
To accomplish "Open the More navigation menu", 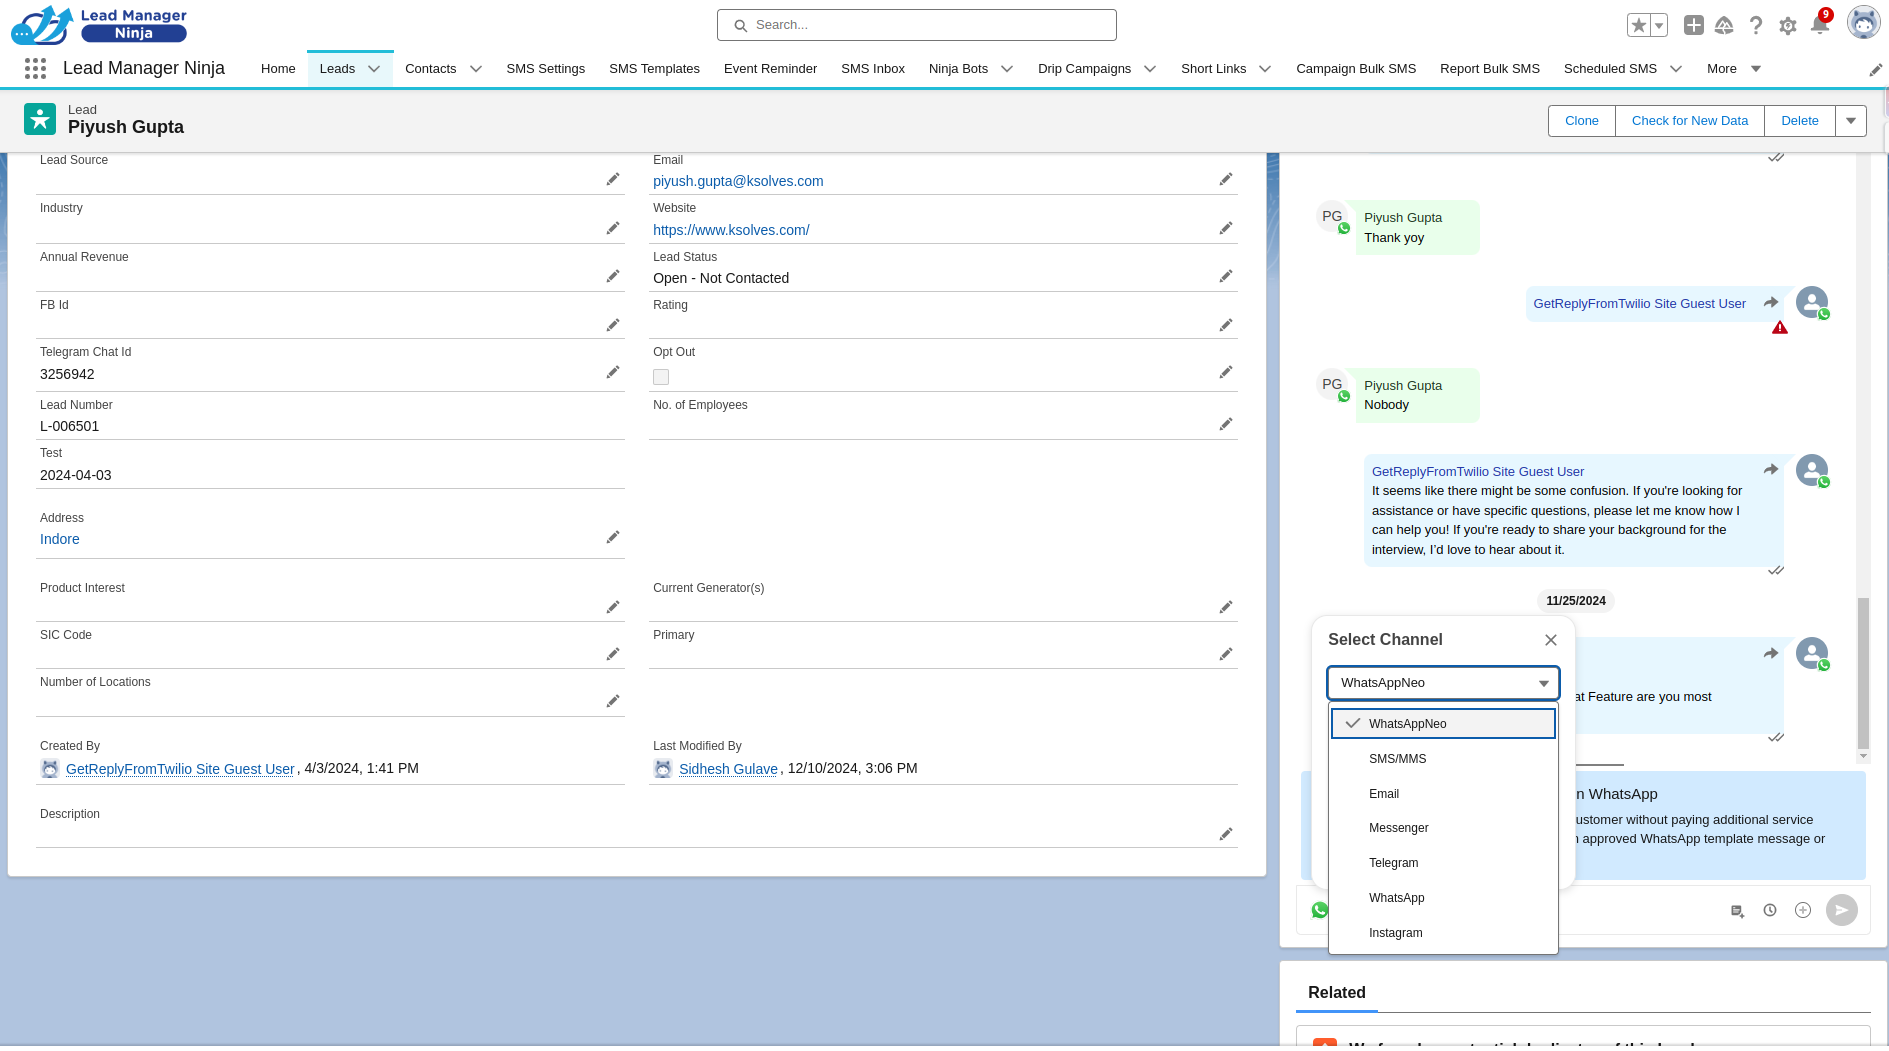I will click(x=1734, y=69).
